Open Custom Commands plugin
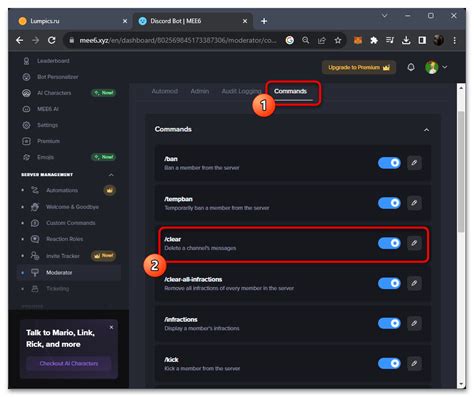The width and height of the screenshot is (474, 397). point(71,223)
